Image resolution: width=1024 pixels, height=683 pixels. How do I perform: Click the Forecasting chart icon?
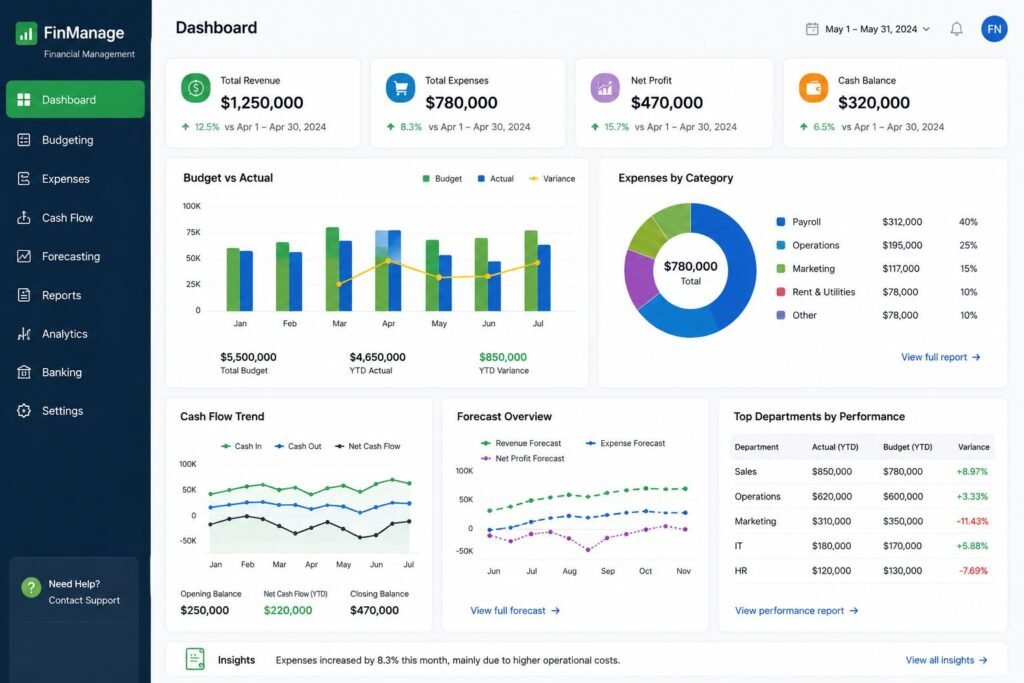(24, 256)
